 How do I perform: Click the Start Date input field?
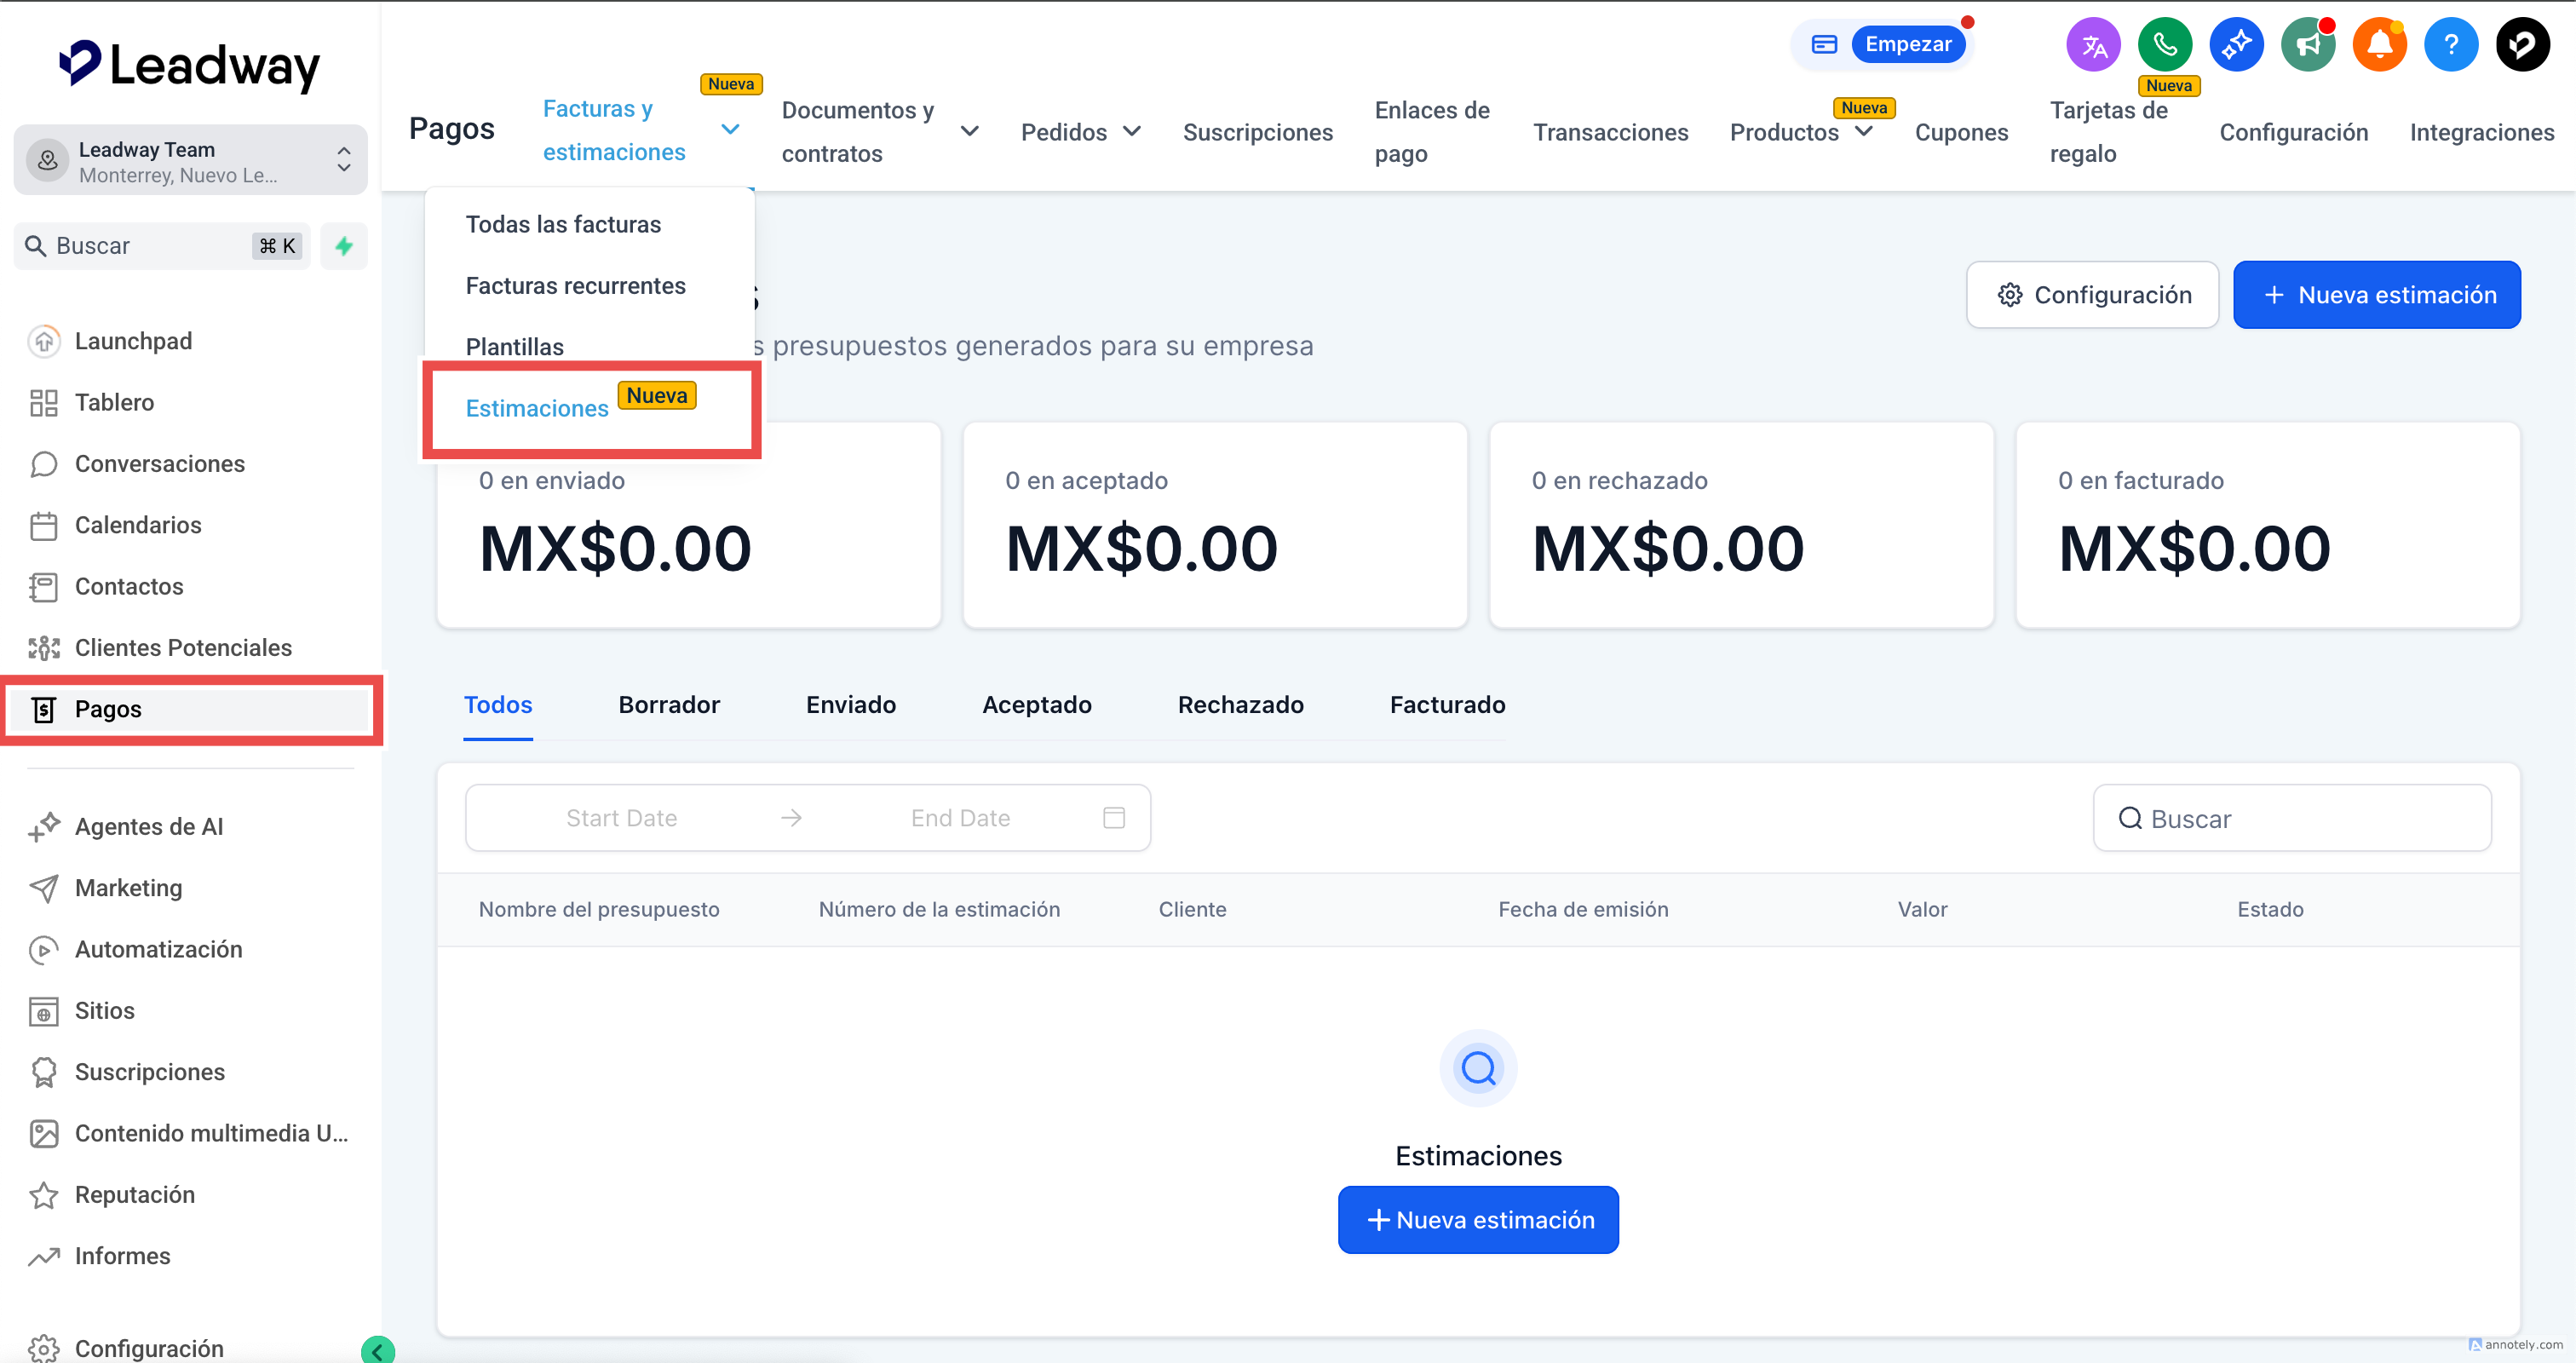(621, 818)
